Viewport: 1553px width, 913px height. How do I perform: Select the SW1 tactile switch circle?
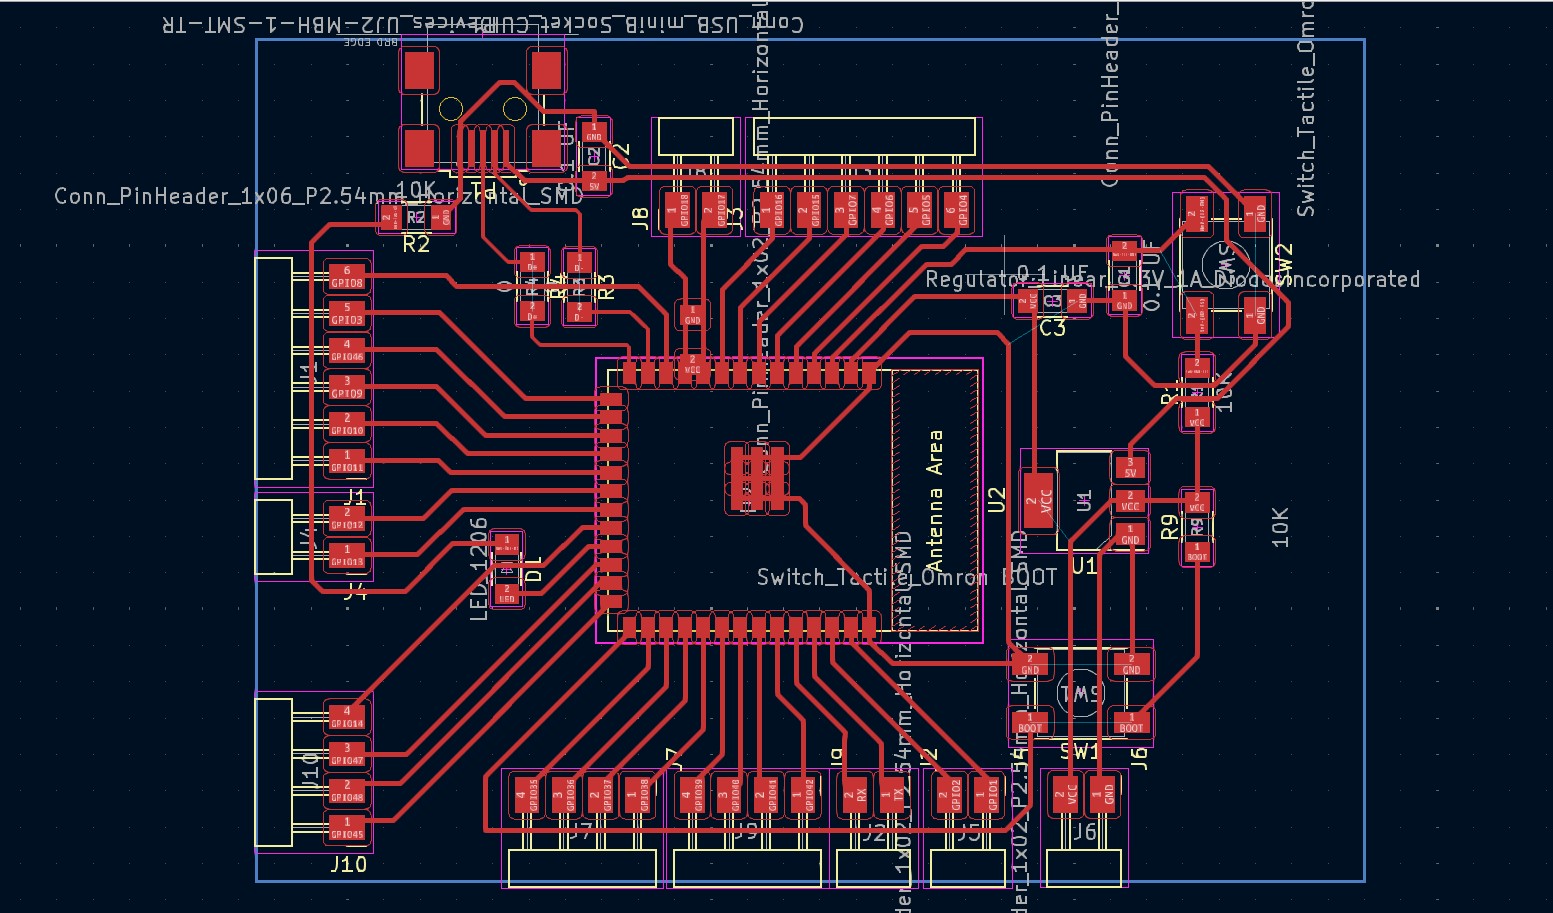[x=1080, y=693]
